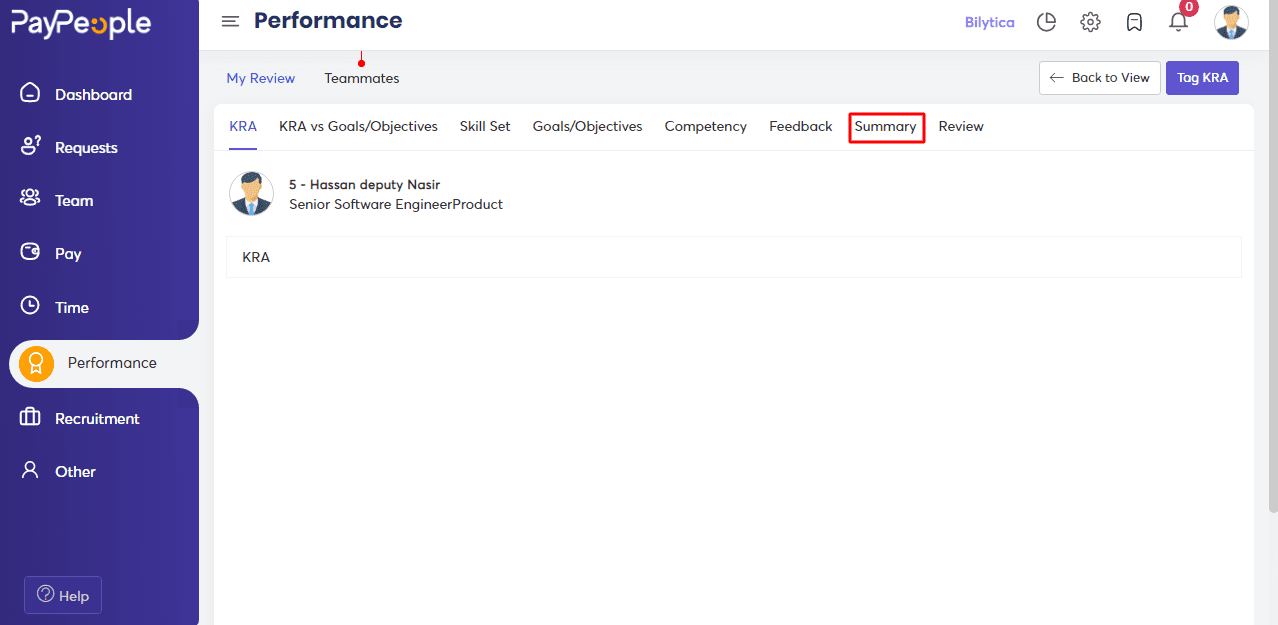
Task: Open the Summary tab
Action: tap(886, 126)
